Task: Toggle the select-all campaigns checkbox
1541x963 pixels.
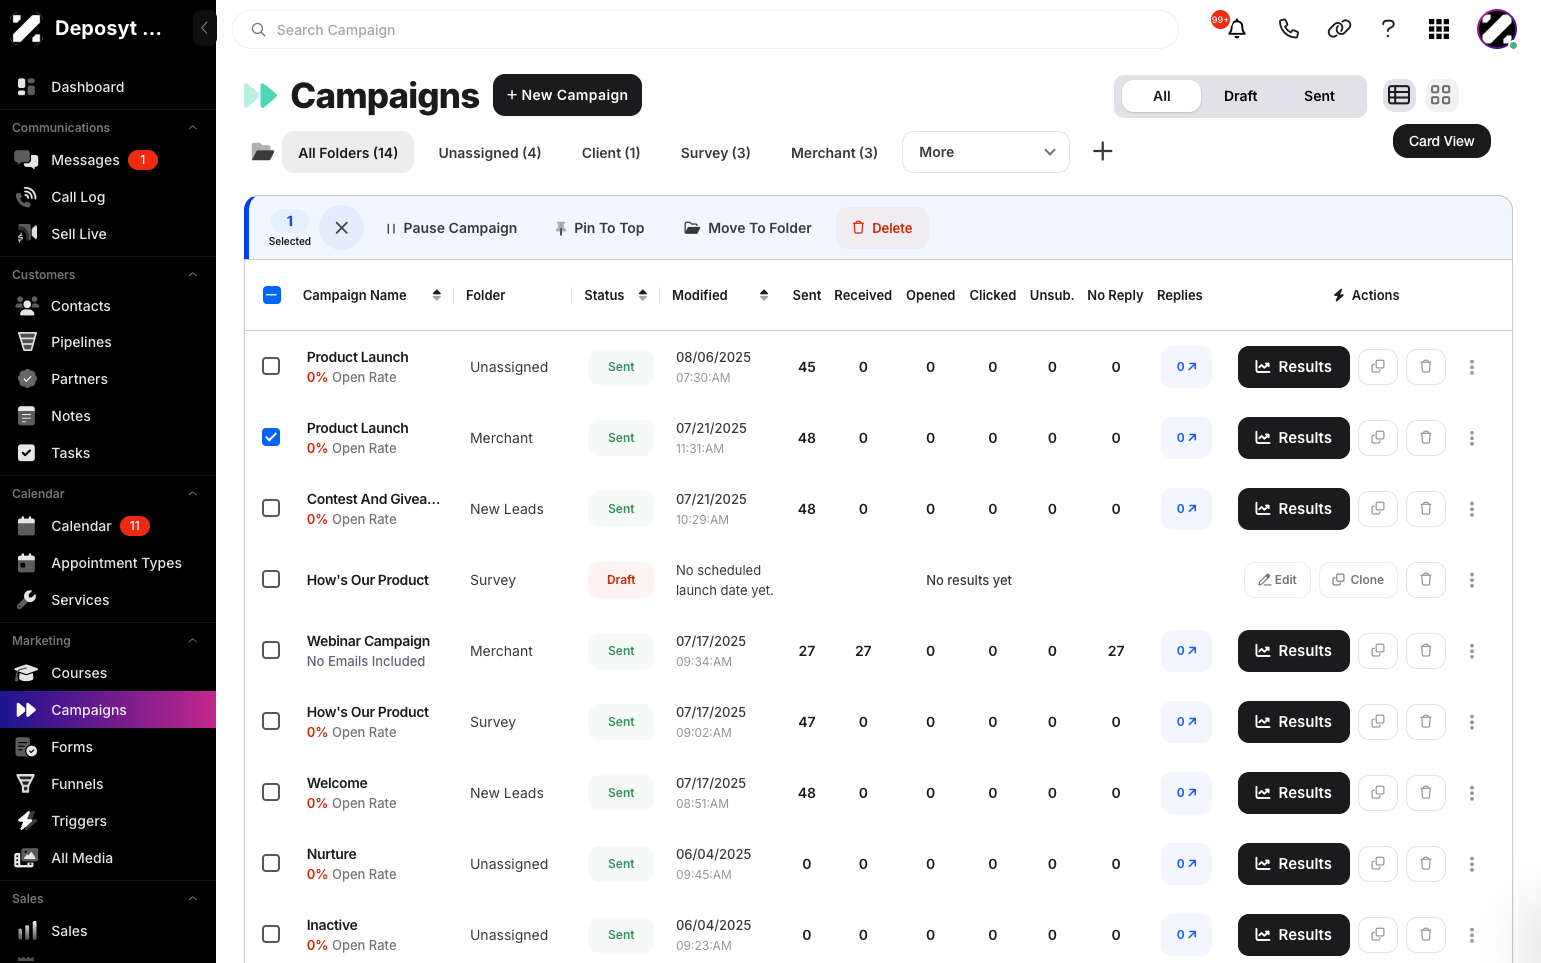Action: 272,295
